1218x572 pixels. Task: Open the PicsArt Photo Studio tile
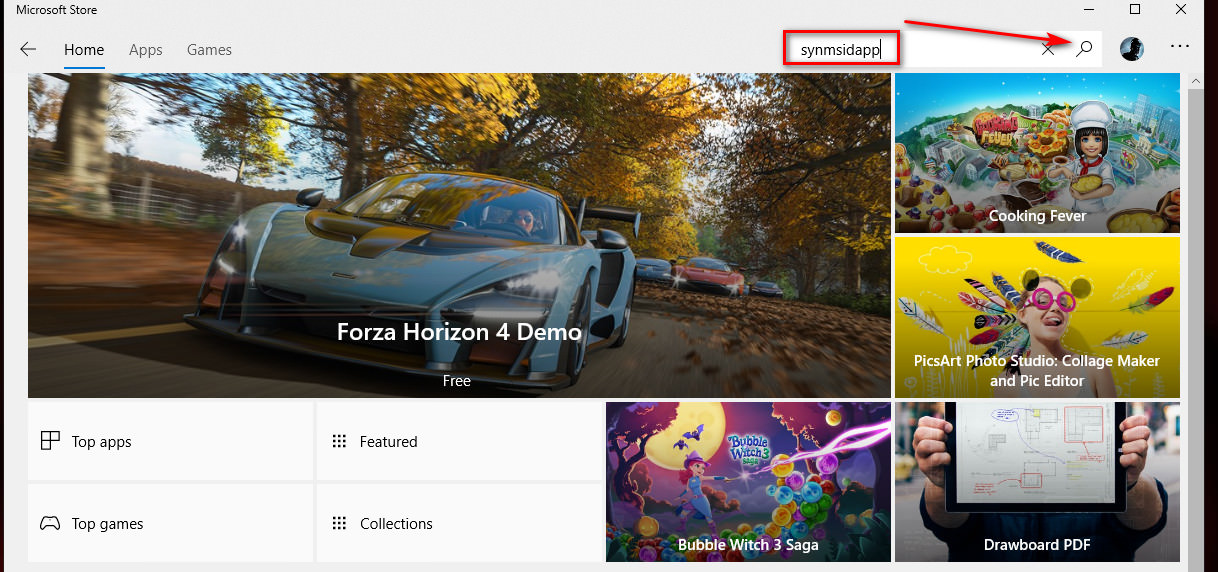tap(1037, 317)
